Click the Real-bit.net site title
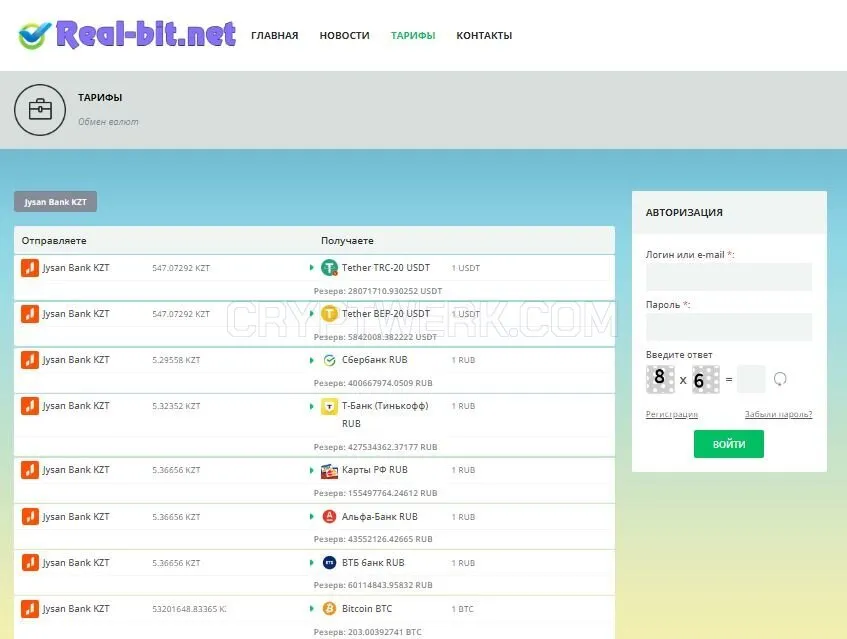 point(146,34)
